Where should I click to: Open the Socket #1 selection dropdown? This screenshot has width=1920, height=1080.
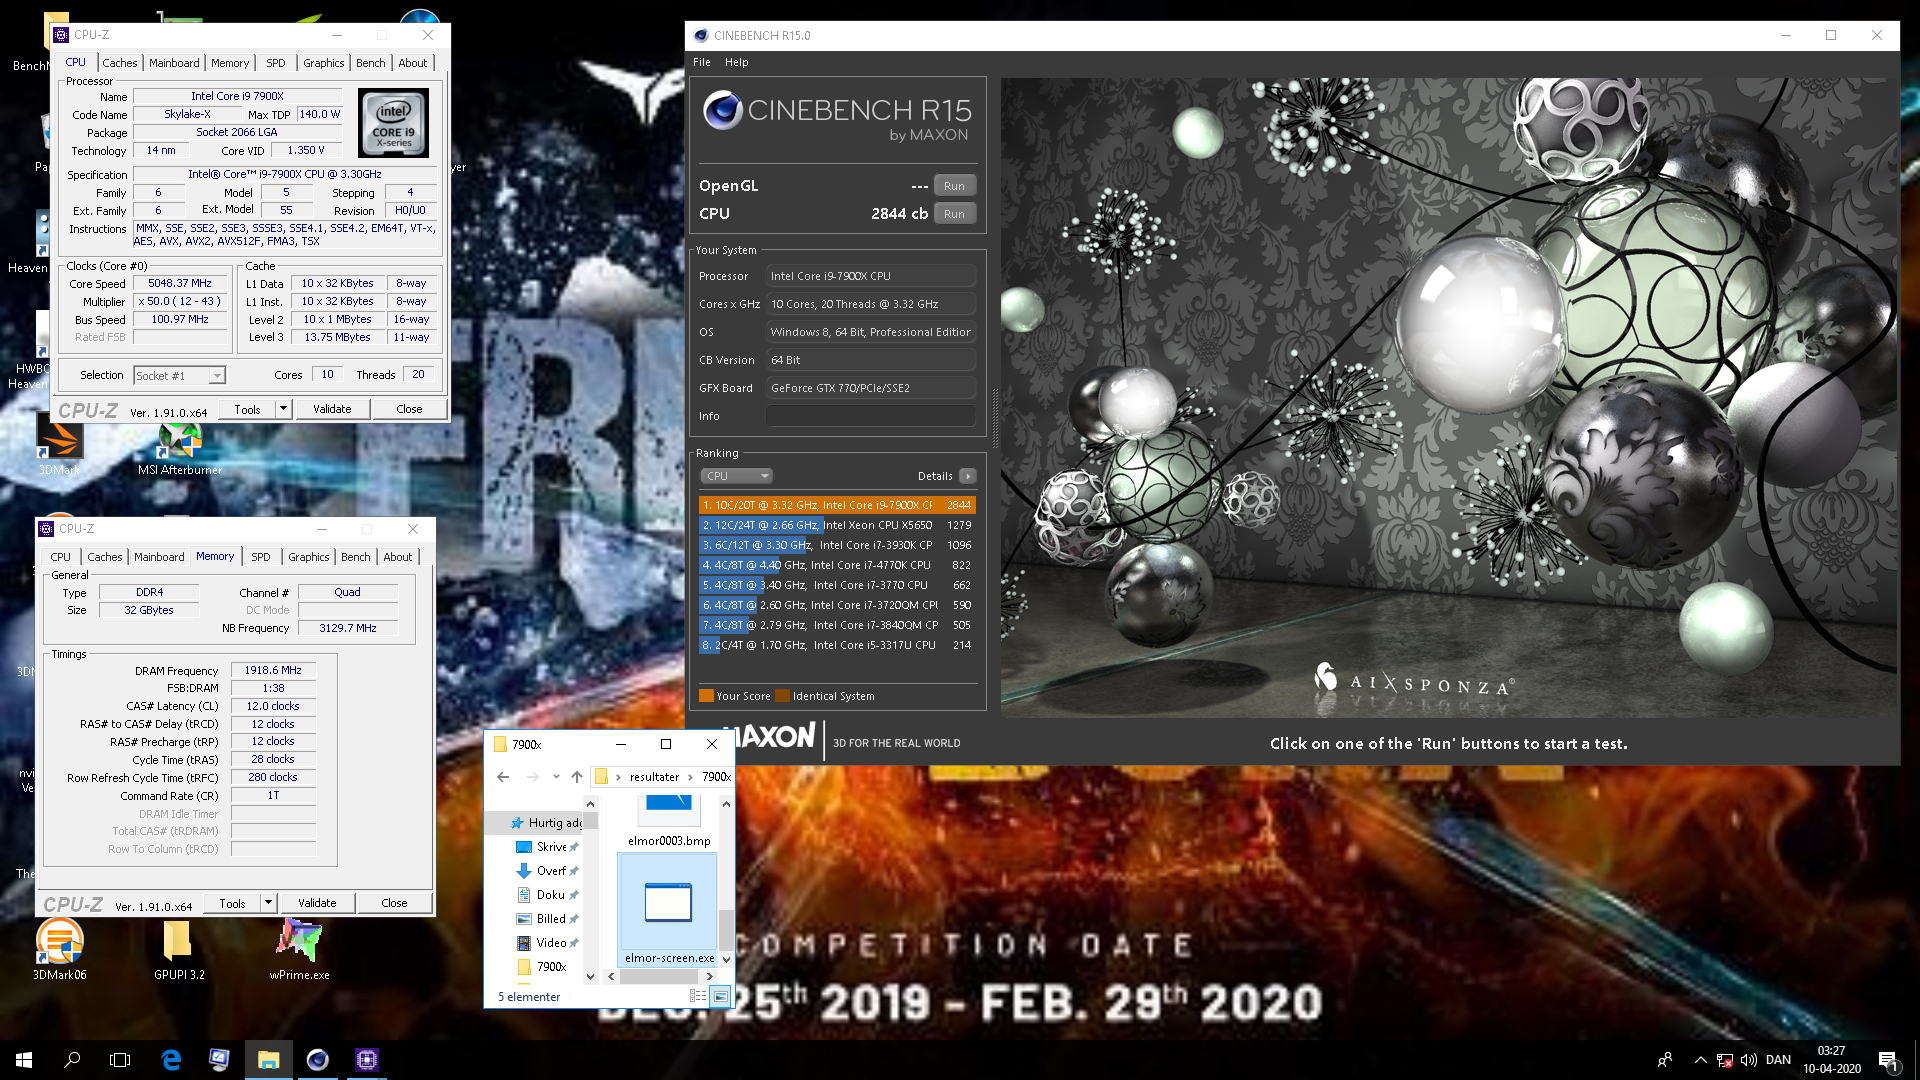[180, 376]
